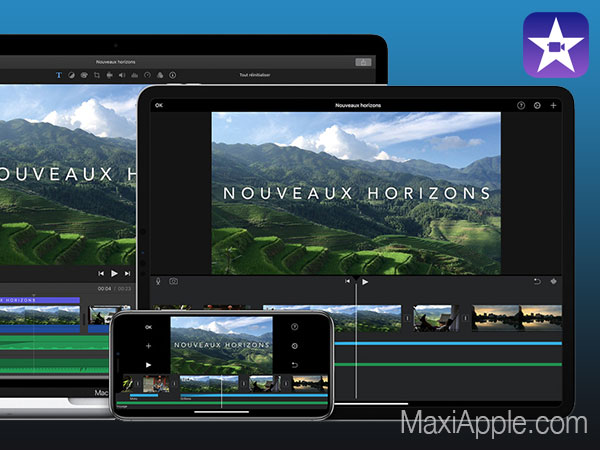Play the movie on the iPhone
This screenshot has height=450, width=600.
pos(148,365)
